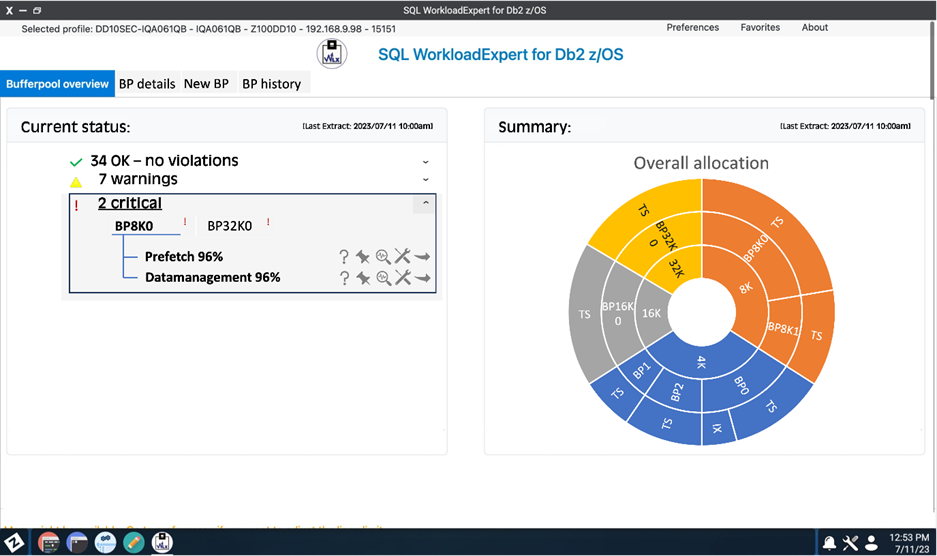Select the BP32K0 bufferpool

coord(229,226)
